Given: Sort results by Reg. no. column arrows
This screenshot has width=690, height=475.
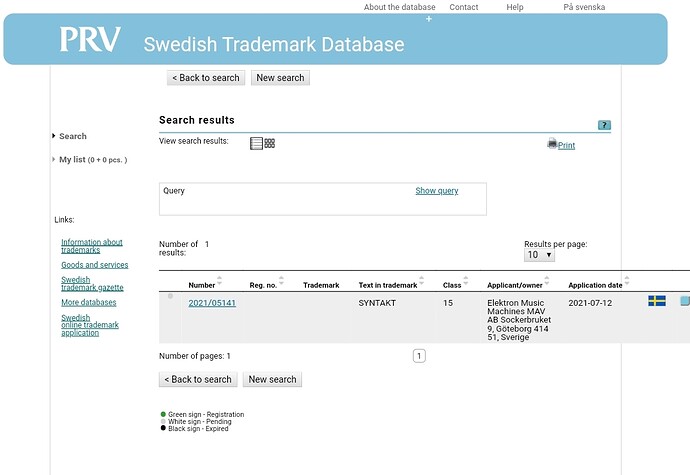Looking at the screenshot, I should coord(281,281).
